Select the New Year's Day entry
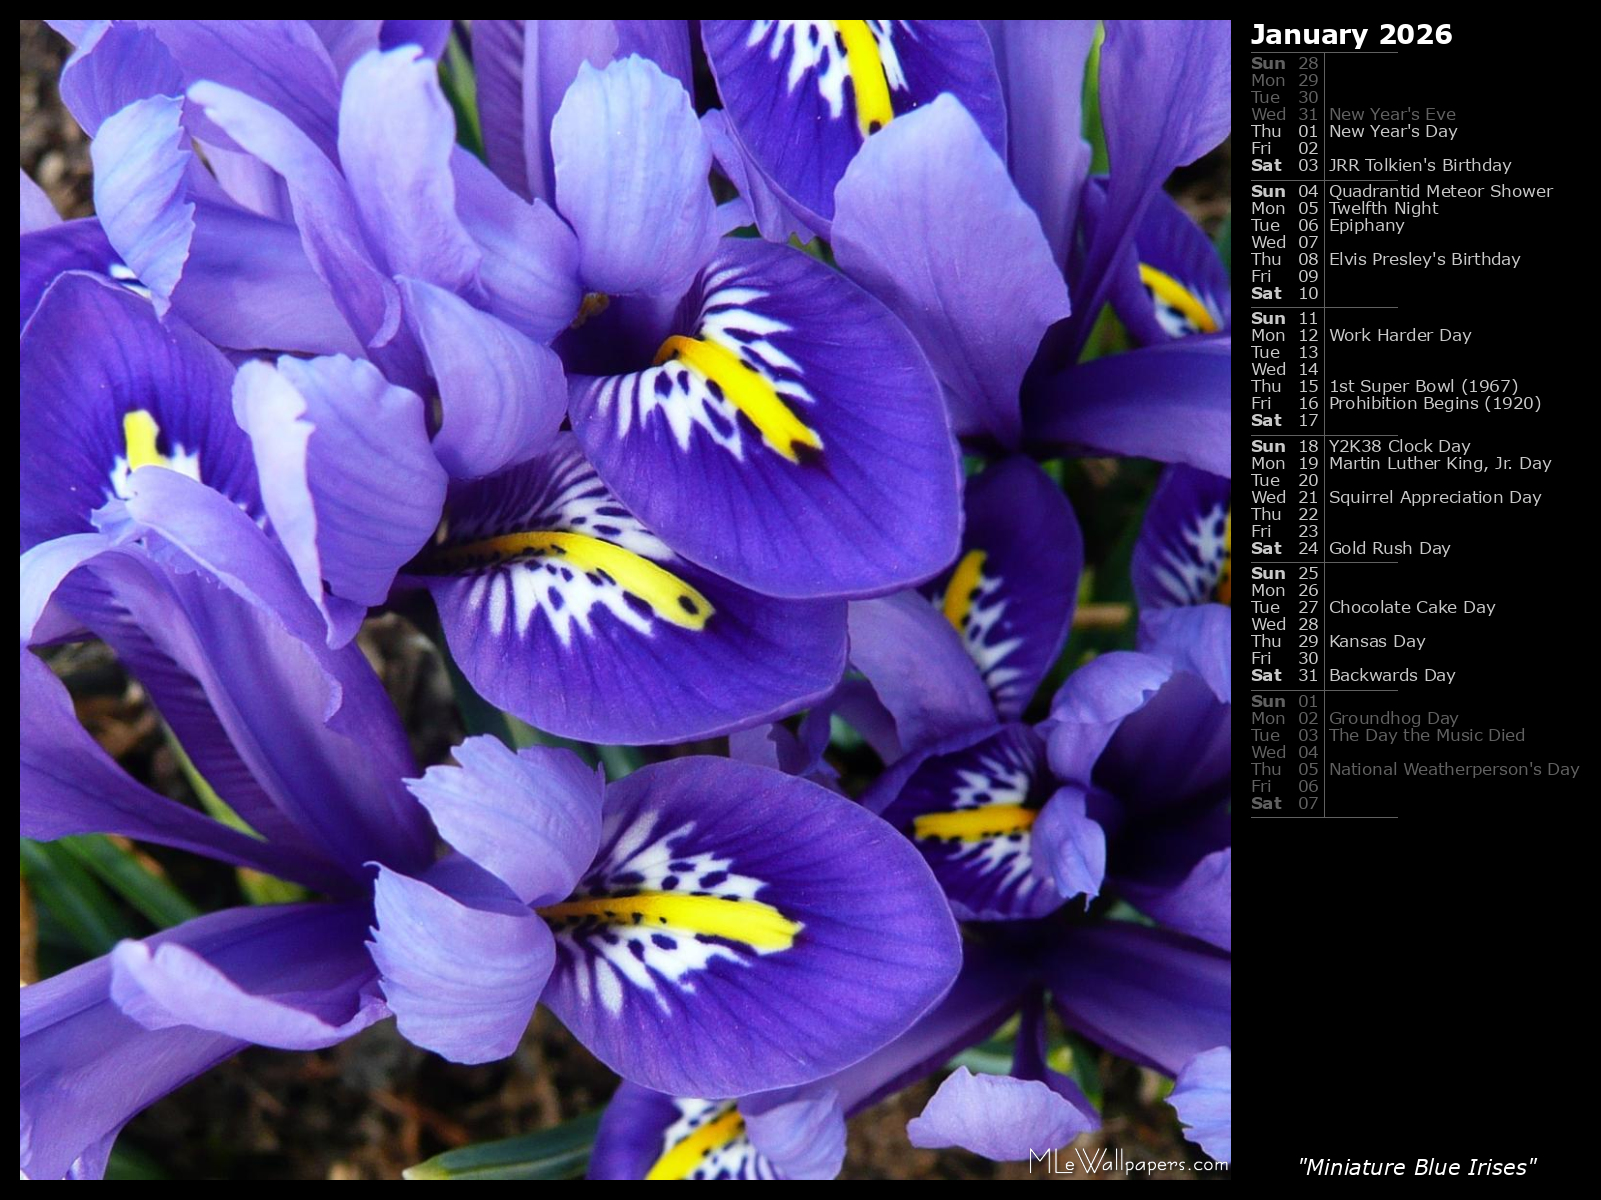The width and height of the screenshot is (1601, 1200). (1392, 131)
